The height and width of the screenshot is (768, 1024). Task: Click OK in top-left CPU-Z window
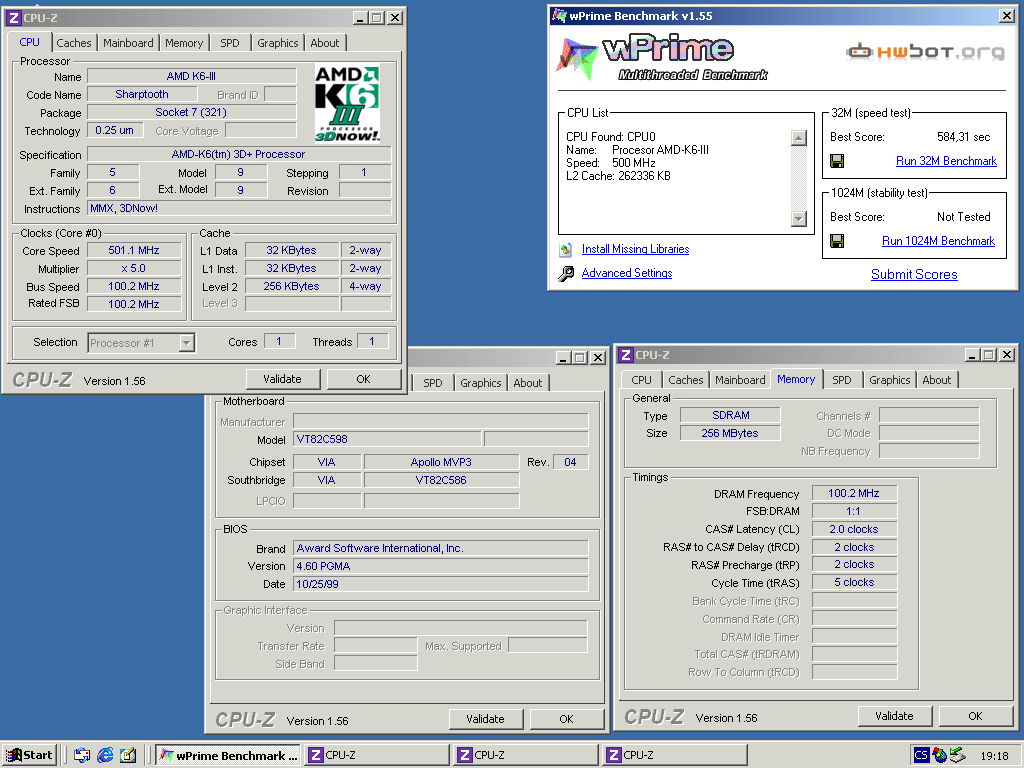363,379
